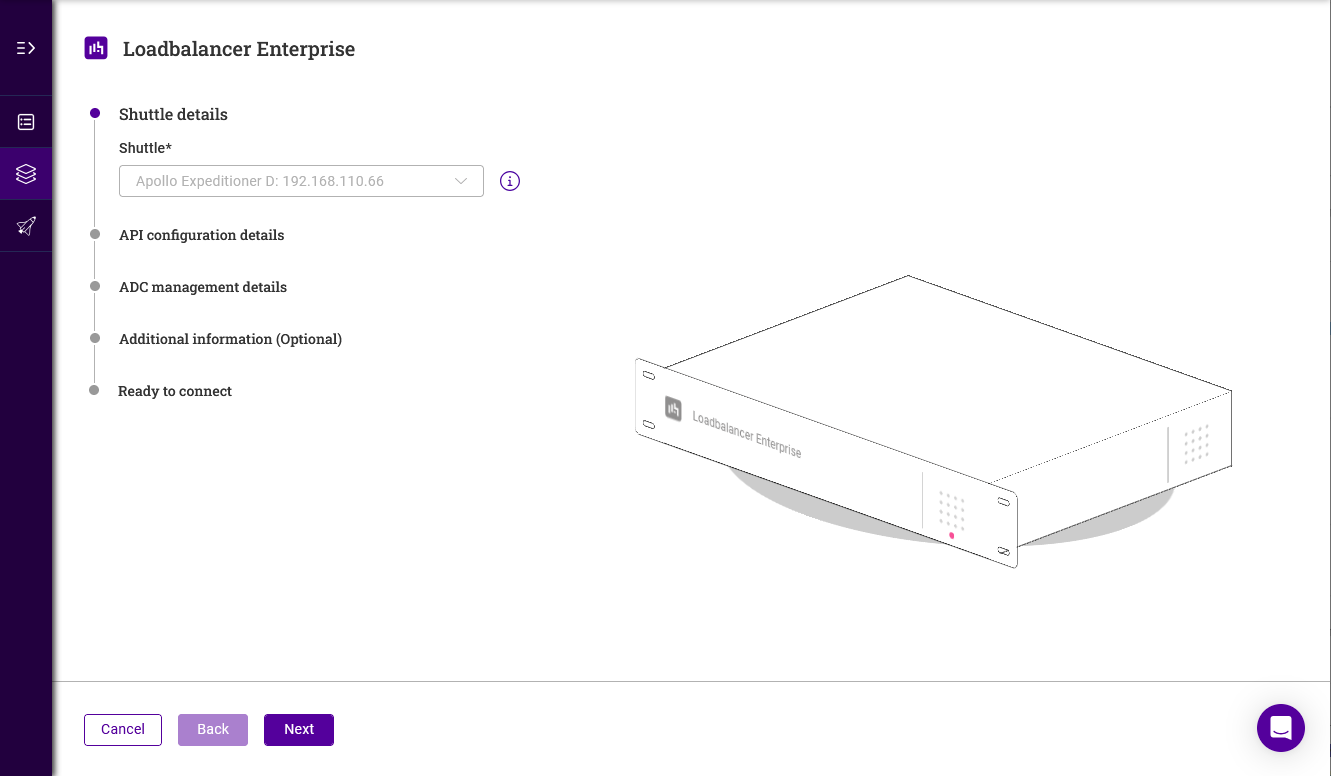
Task: Click the Next button
Action: pyautogui.click(x=299, y=729)
